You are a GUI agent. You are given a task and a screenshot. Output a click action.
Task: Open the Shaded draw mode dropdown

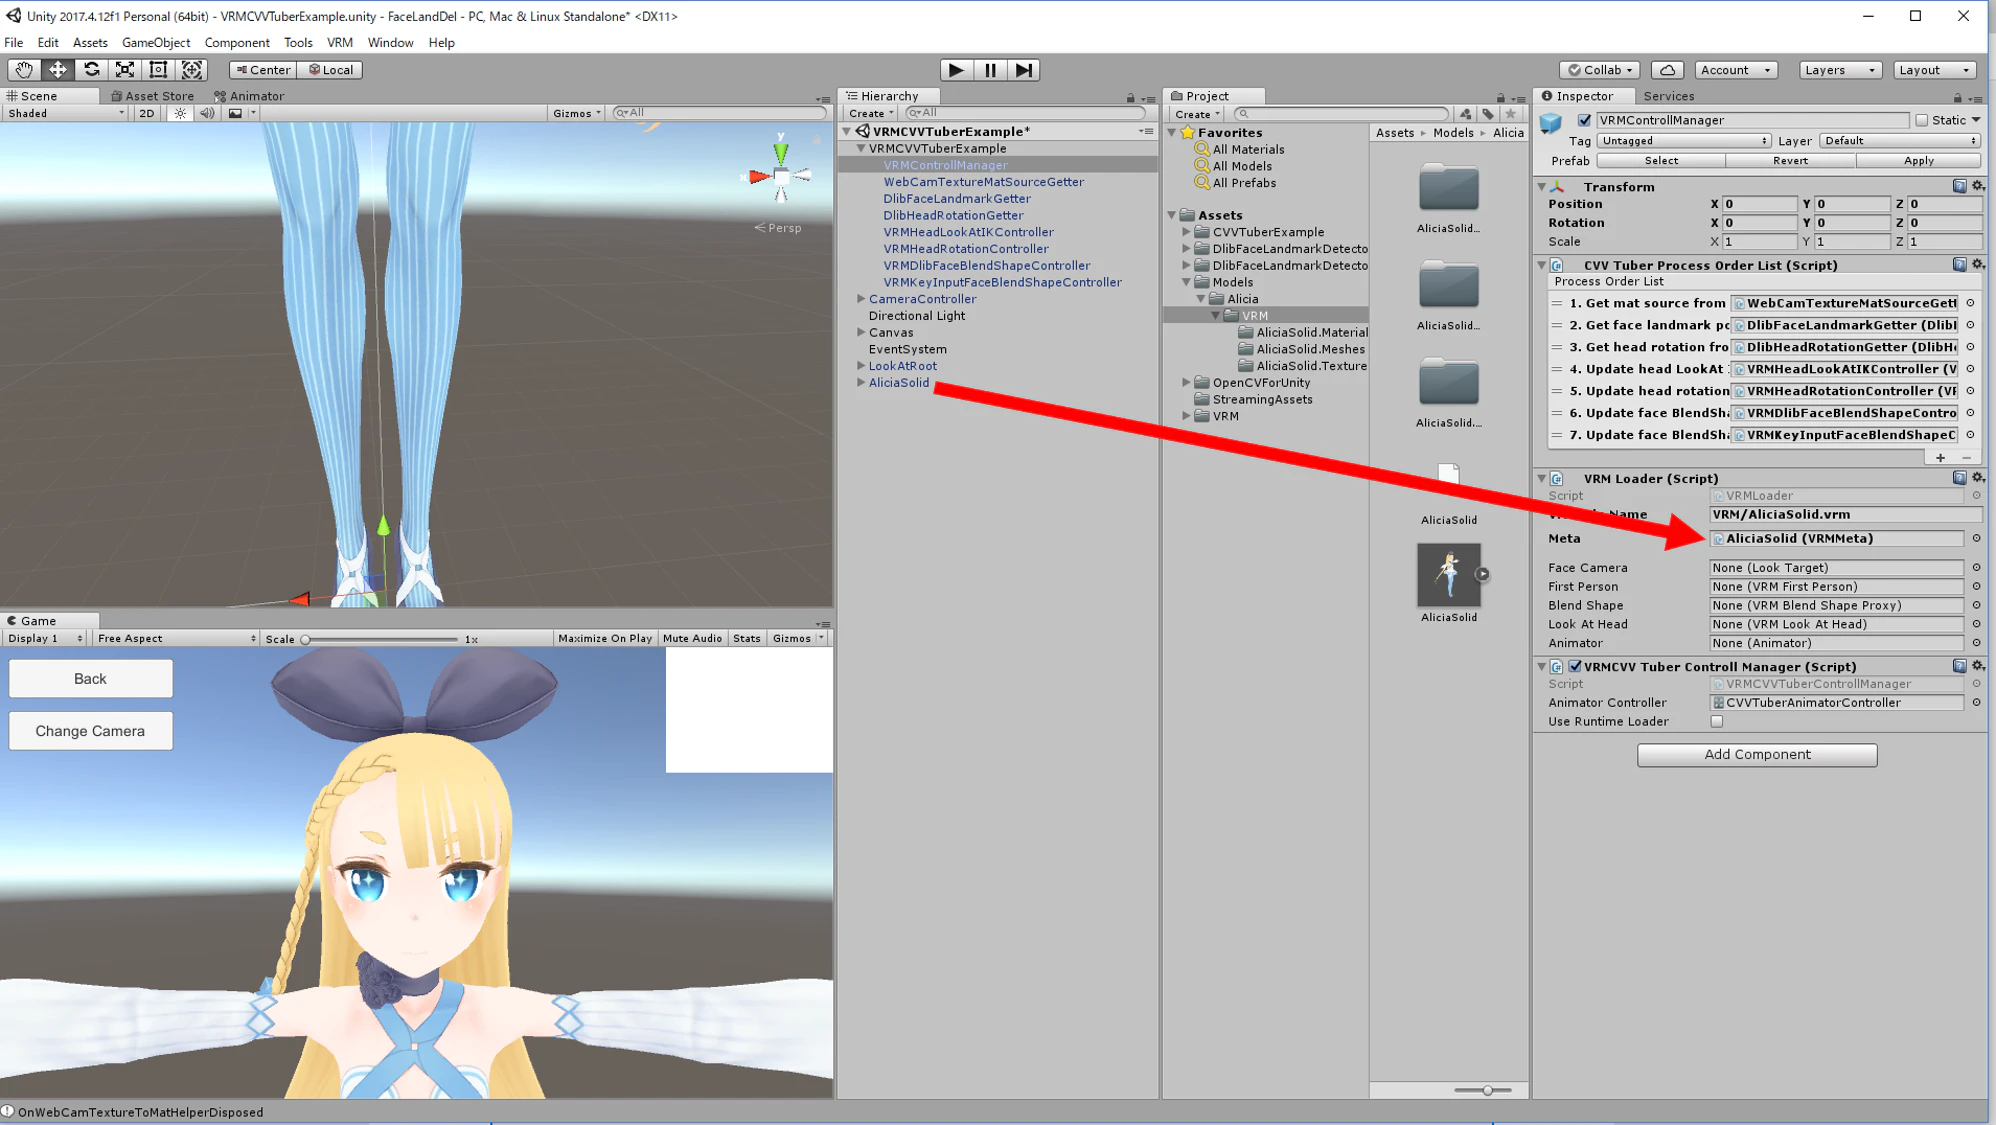(65, 113)
